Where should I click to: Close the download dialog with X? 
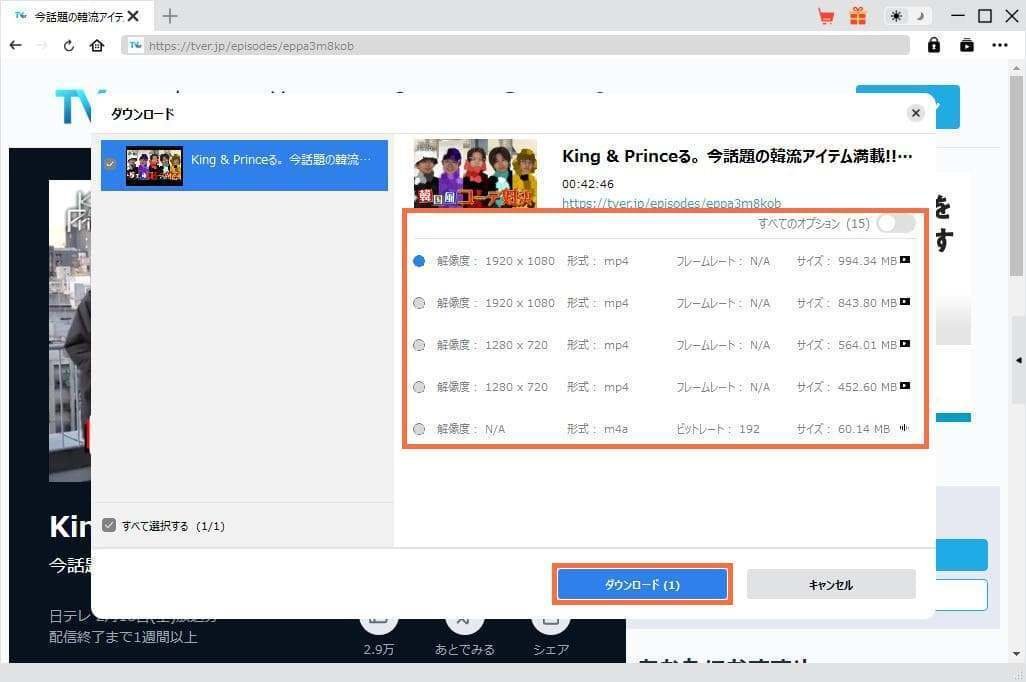click(x=915, y=113)
